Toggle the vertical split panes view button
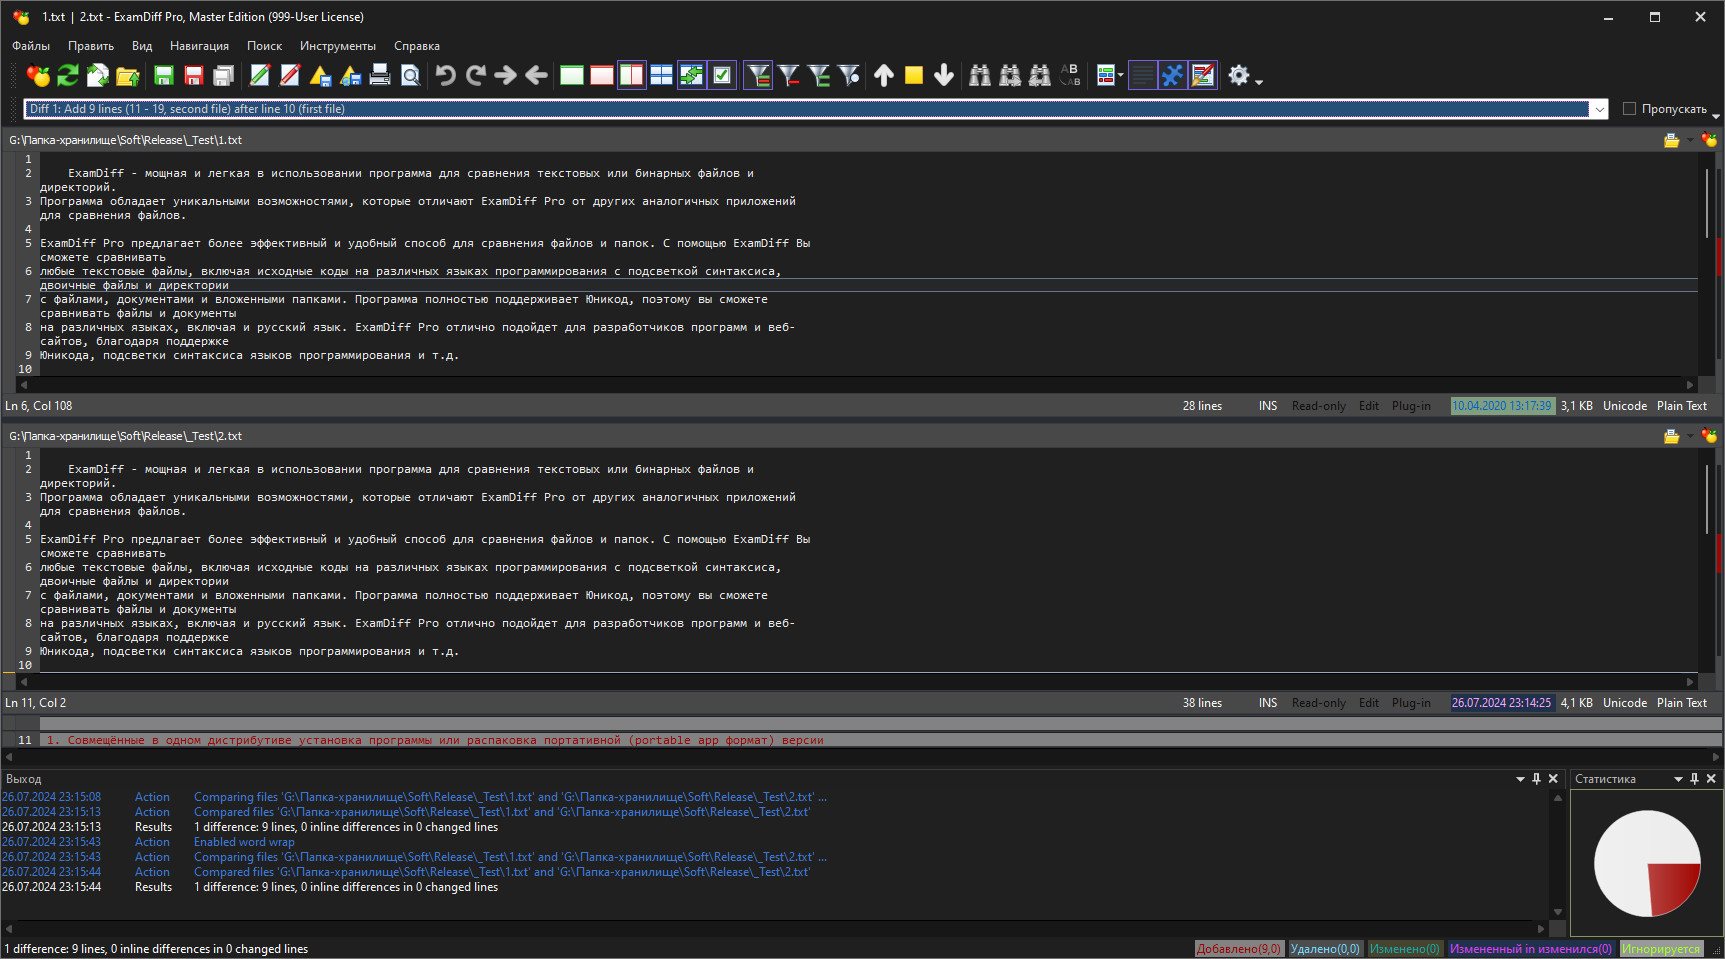This screenshot has height=959, width=1725. [x=632, y=75]
